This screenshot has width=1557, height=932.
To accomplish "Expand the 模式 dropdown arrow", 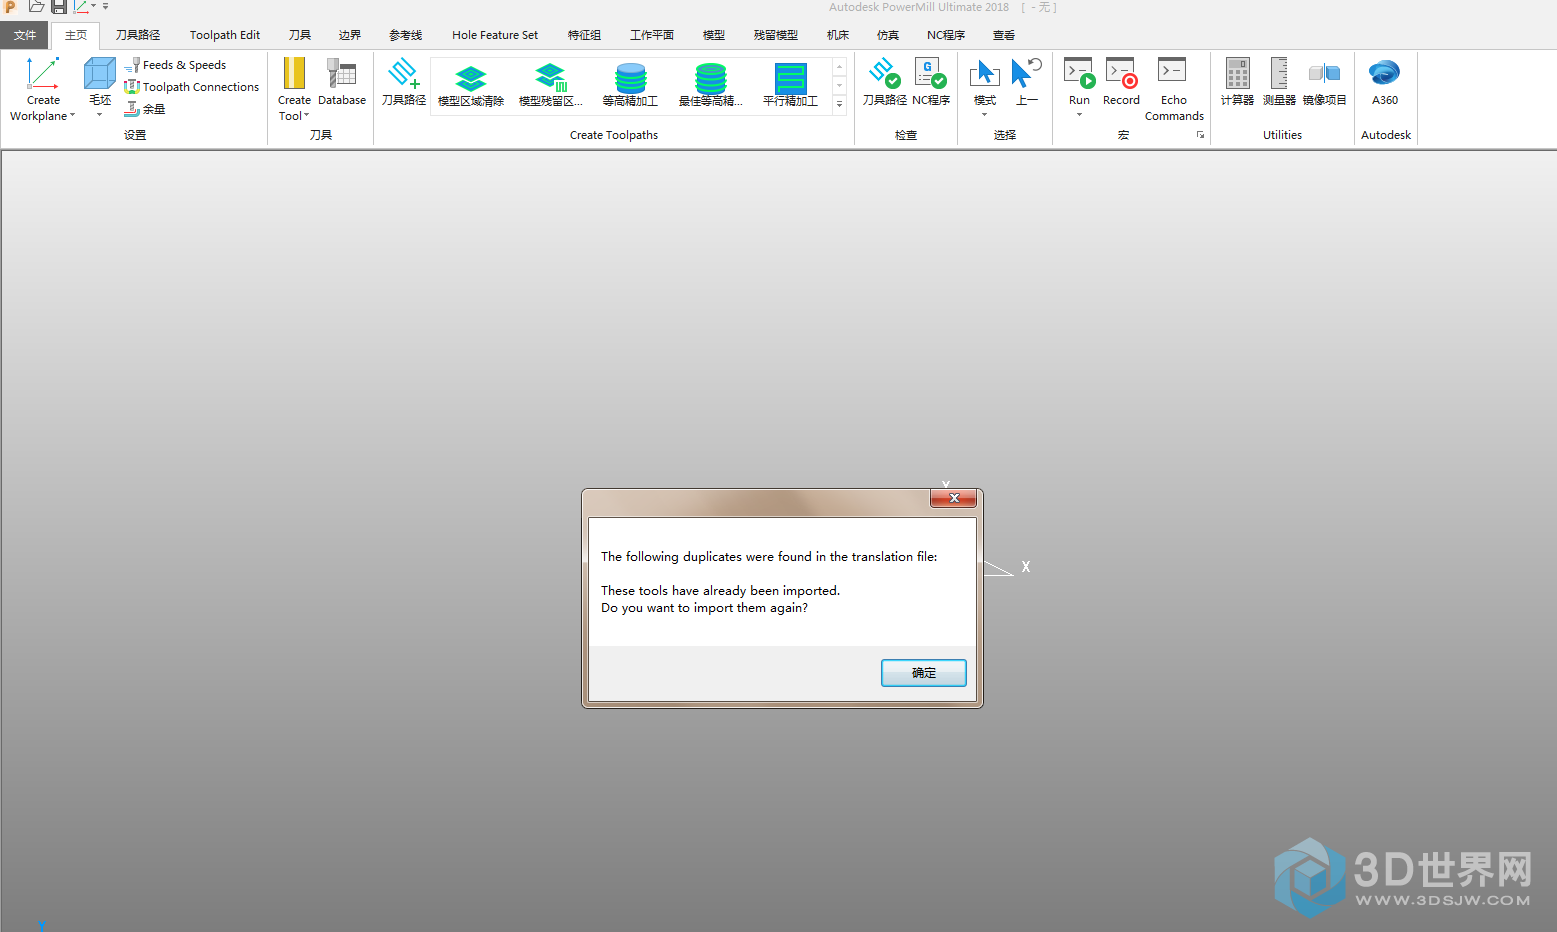I will pos(985,115).
